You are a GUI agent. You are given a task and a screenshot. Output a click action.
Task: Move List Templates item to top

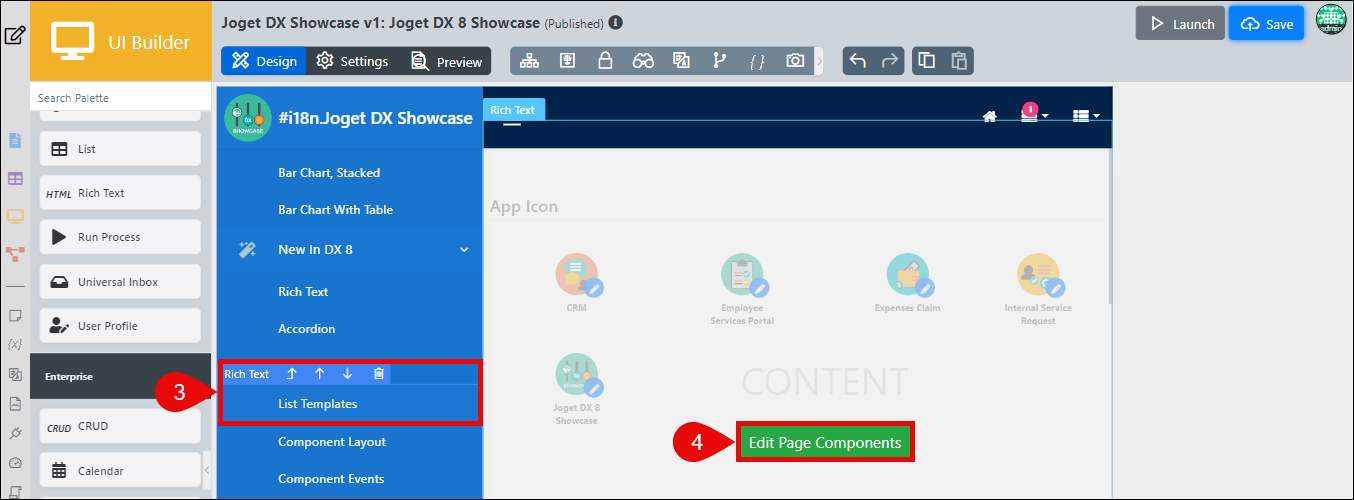click(x=292, y=374)
